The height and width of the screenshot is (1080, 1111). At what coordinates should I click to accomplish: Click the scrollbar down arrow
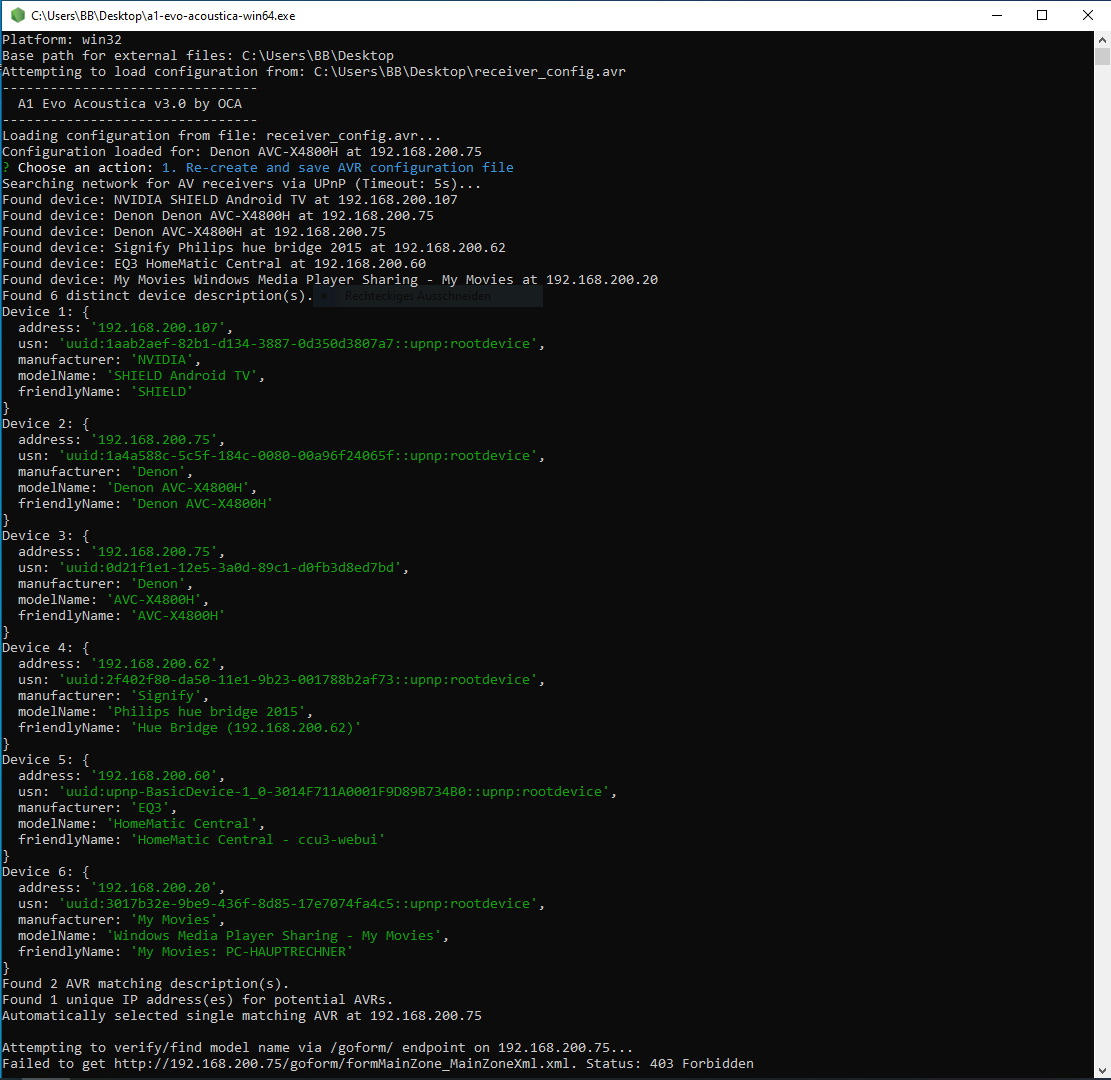pyautogui.click(x=1102, y=1071)
